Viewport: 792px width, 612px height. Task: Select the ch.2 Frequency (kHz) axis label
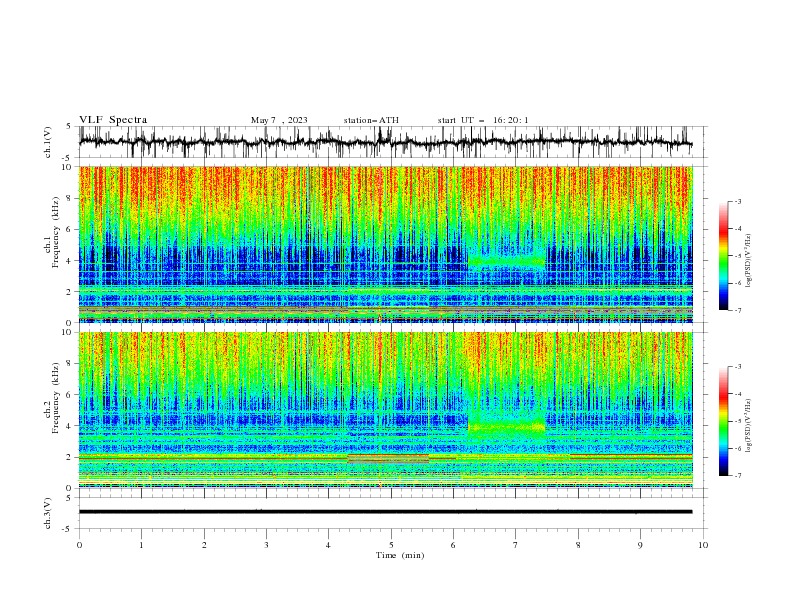pos(53,397)
